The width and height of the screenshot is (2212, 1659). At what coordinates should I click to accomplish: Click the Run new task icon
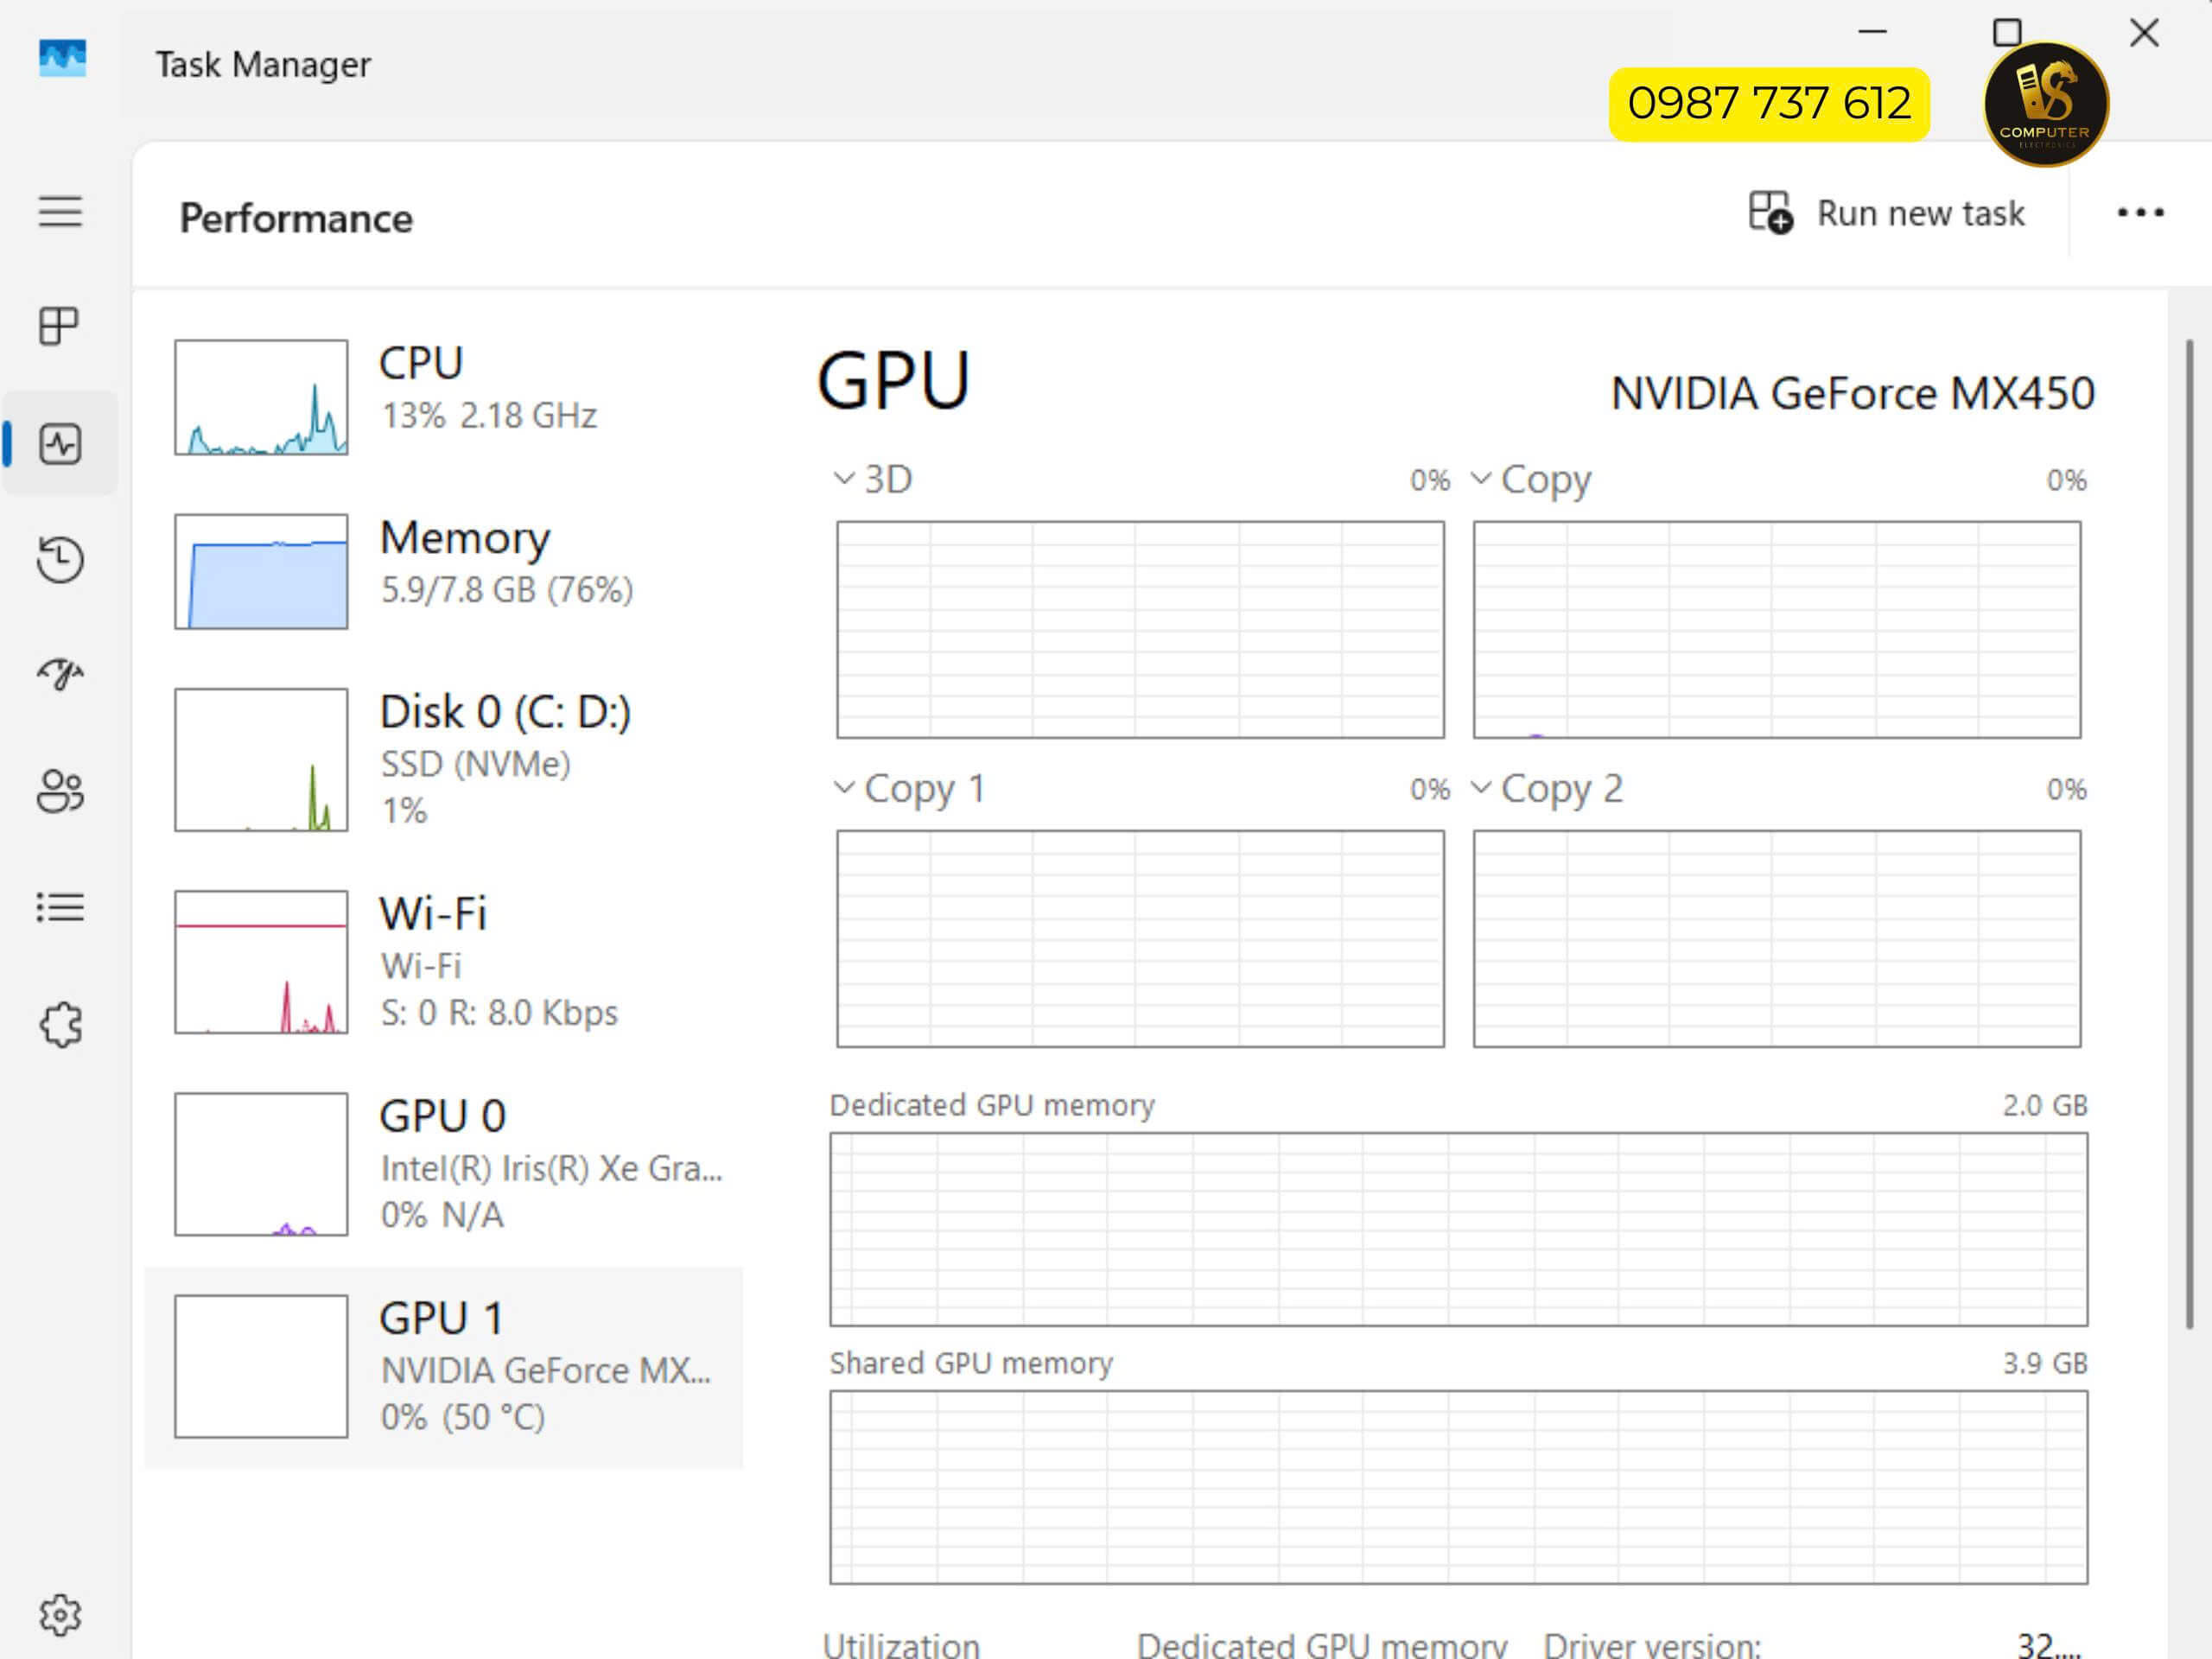pyautogui.click(x=1770, y=213)
